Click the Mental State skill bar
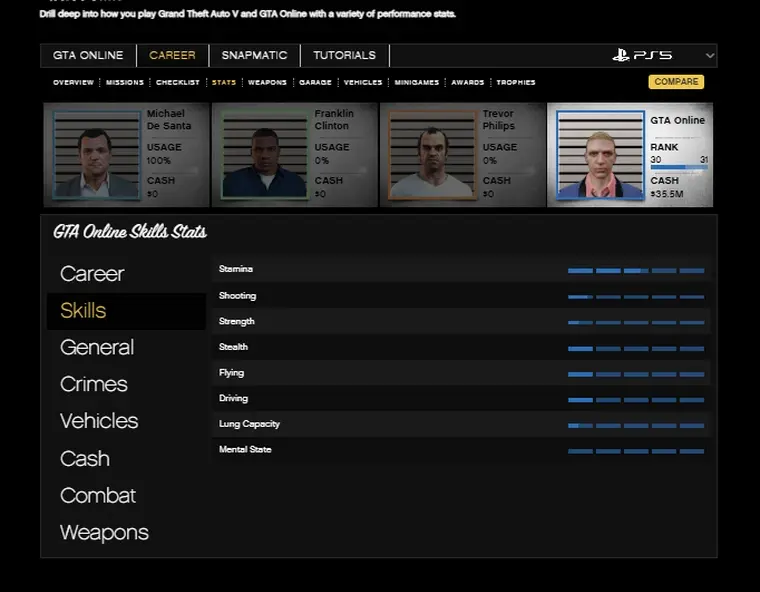 click(x=636, y=451)
